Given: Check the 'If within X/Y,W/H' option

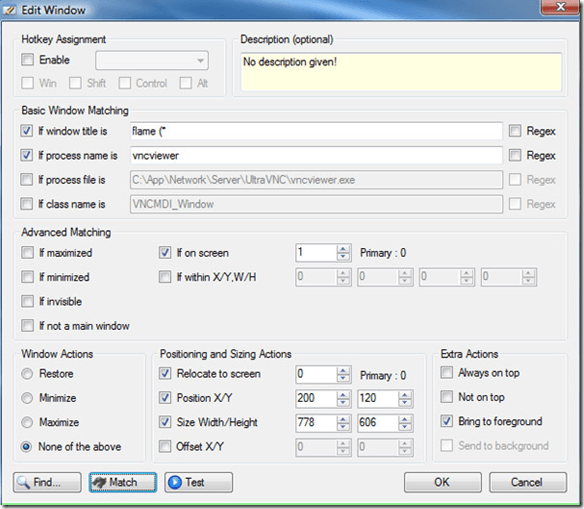Looking at the screenshot, I should point(165,277).
